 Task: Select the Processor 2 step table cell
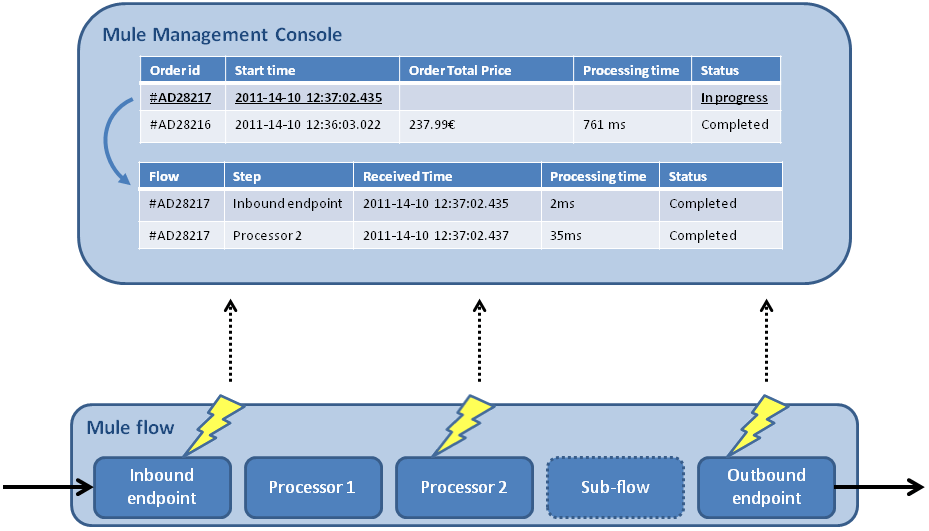(x=268, y=236)
